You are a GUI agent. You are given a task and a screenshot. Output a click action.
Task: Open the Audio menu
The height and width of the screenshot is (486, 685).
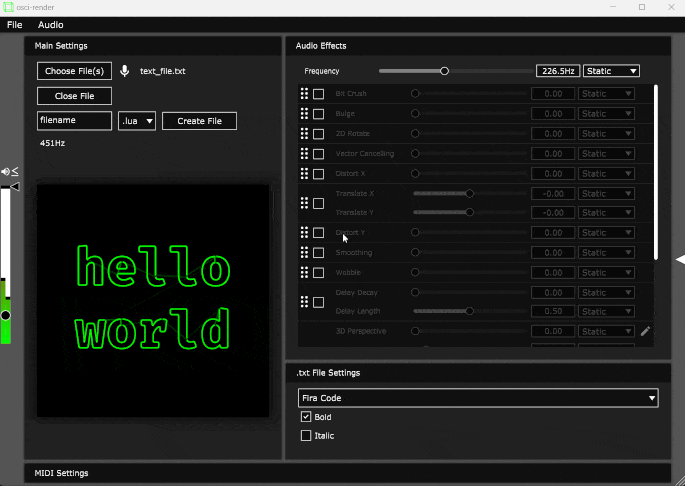coord(50,24)
